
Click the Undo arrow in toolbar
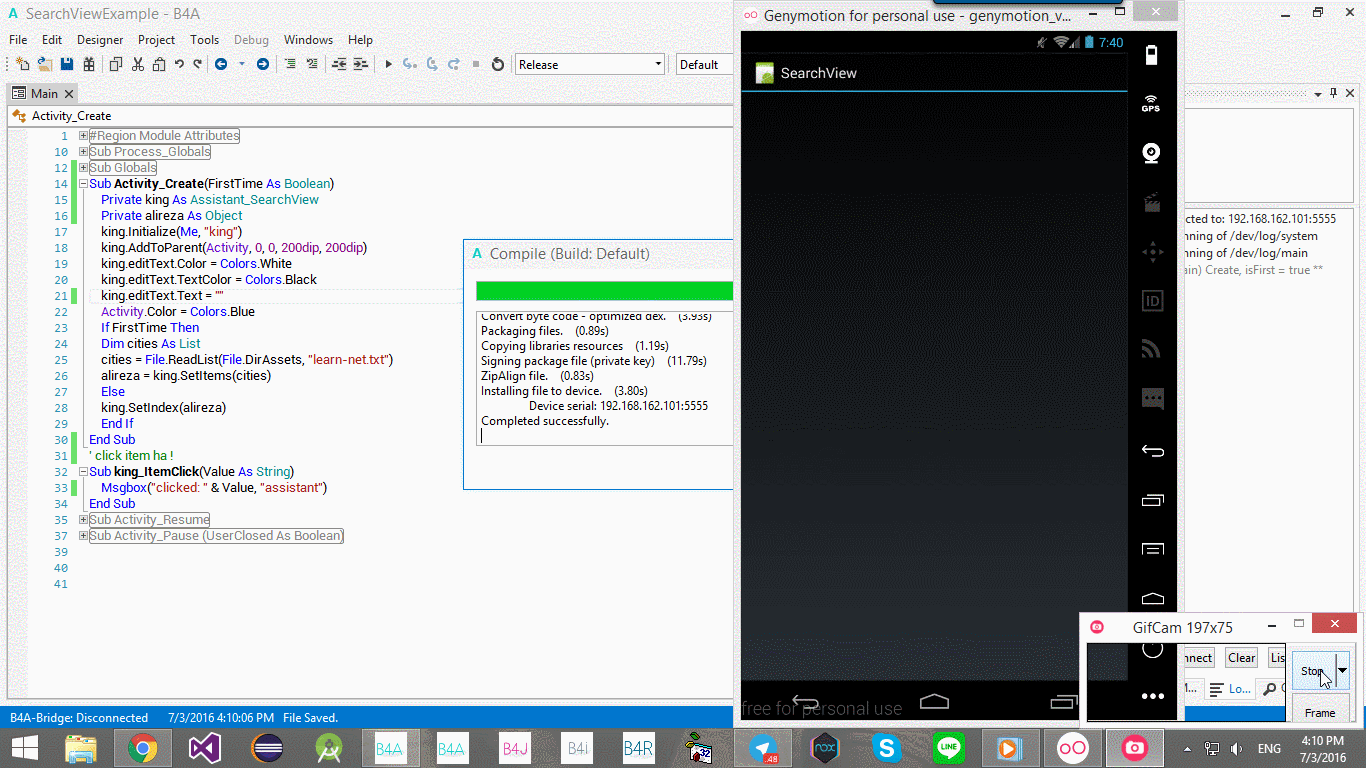click(x=179, y=64)
